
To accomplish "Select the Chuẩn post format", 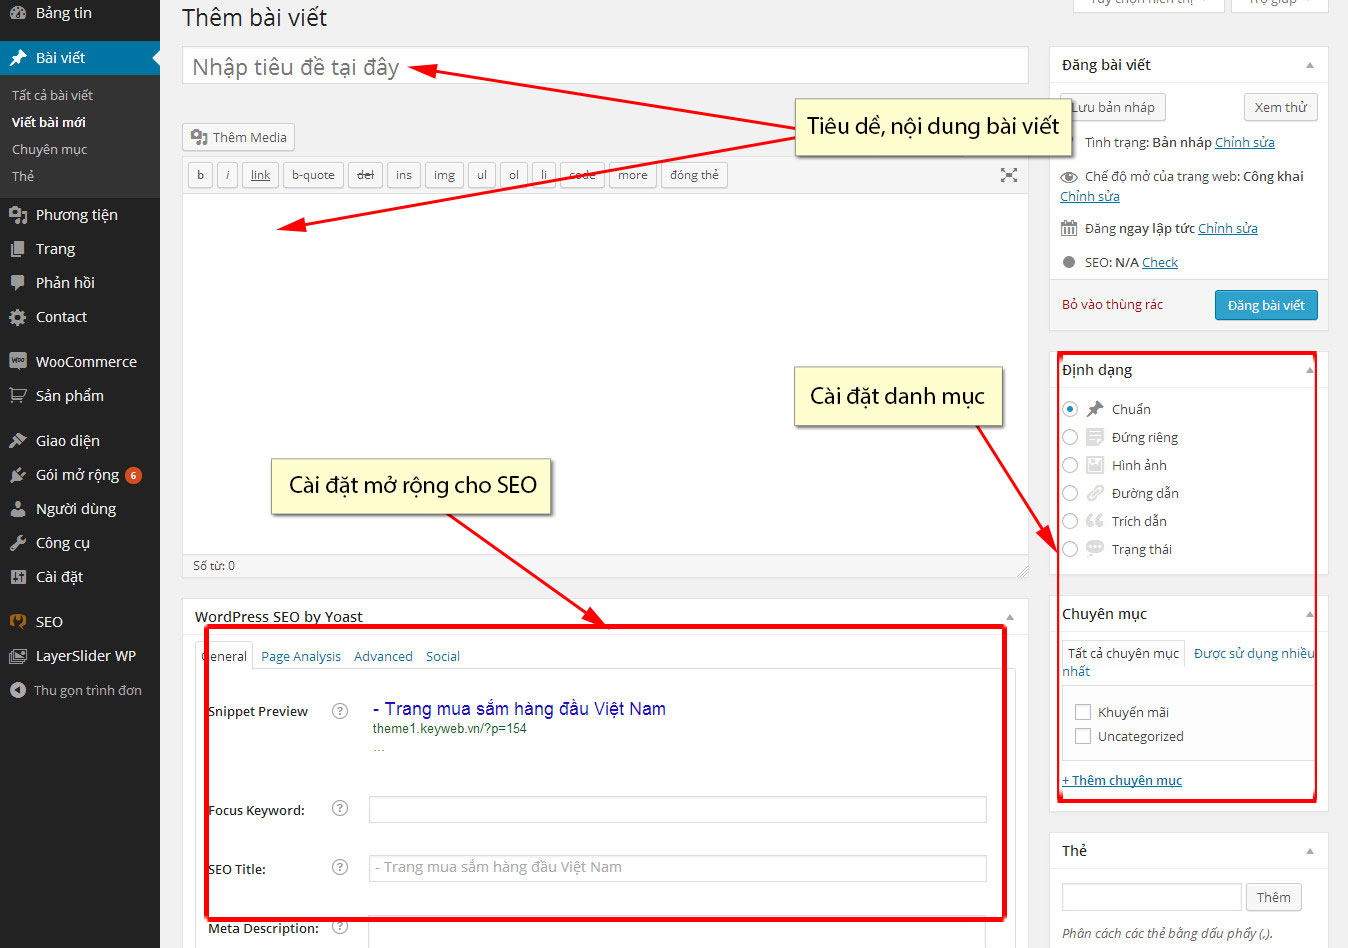I will [x=1070, y=409].
